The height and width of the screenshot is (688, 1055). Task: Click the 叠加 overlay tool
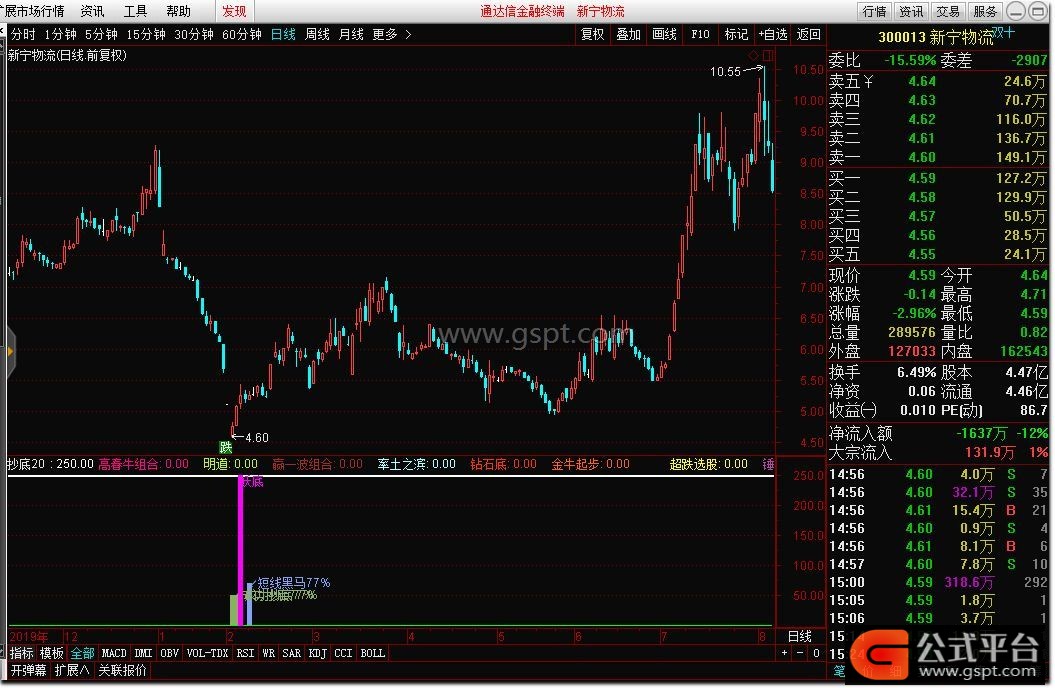628,34
